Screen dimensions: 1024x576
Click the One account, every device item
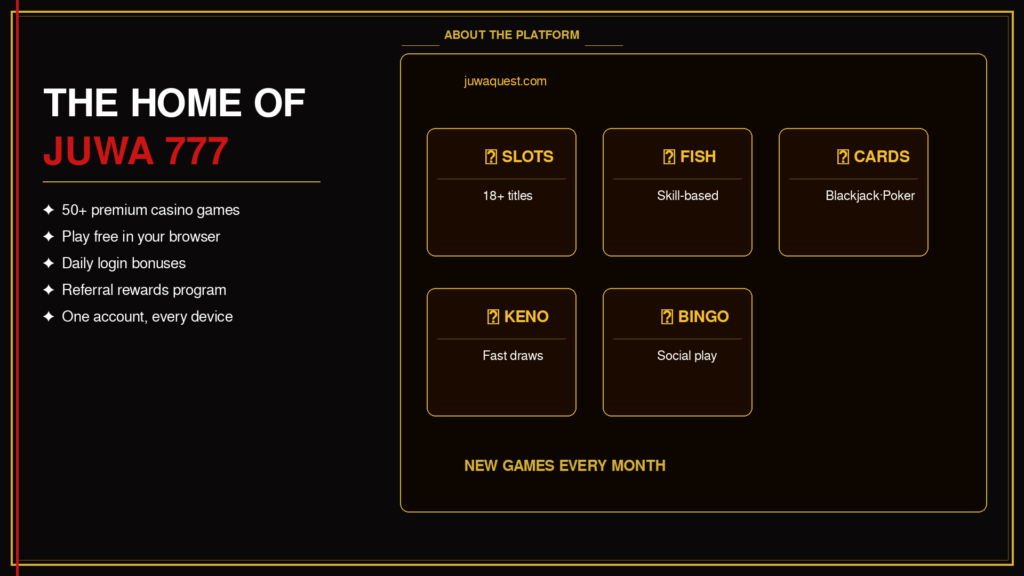pyautogui.click(x=147, y=317)
